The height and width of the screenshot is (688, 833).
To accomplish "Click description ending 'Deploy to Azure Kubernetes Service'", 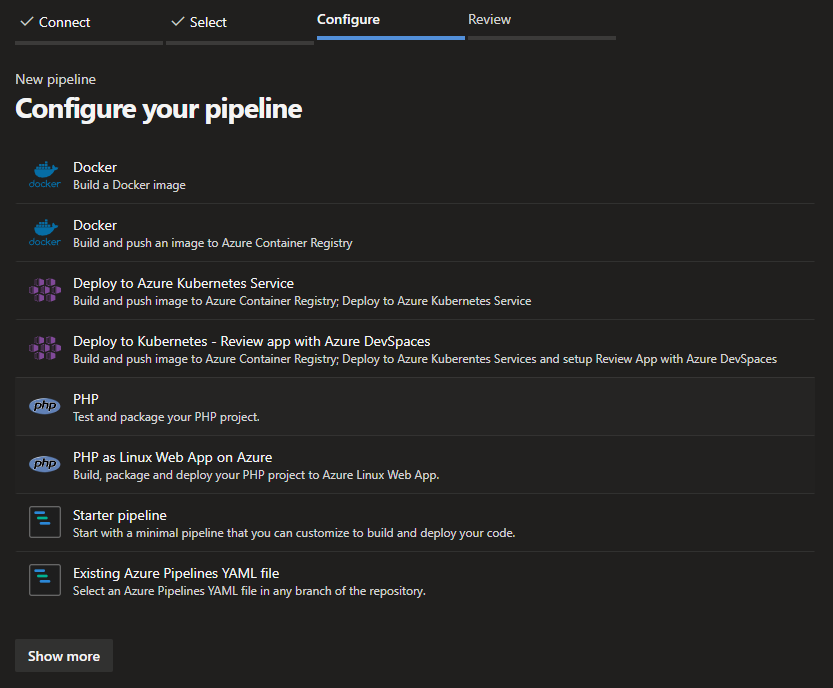I will 302,301.
